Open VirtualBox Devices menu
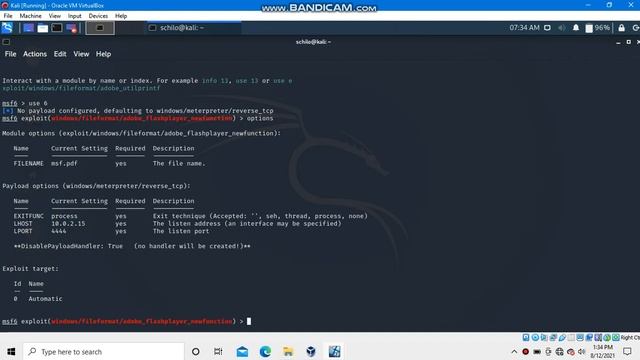Viewport: 640px width, 360px height. (x=98, y=16)
